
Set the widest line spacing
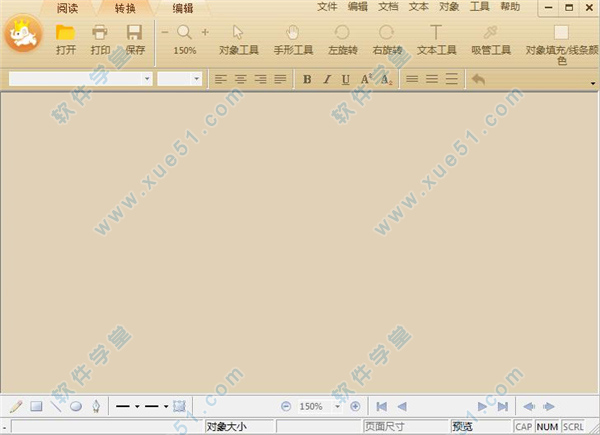pos(452,79)
